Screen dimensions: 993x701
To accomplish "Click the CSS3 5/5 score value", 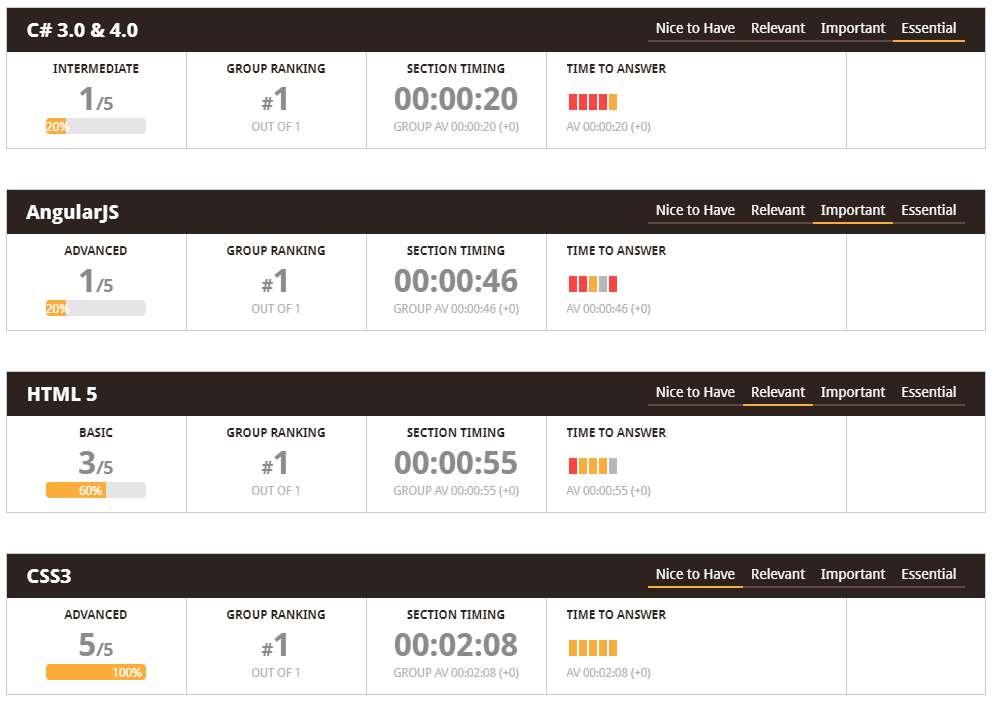I will 96,645.
